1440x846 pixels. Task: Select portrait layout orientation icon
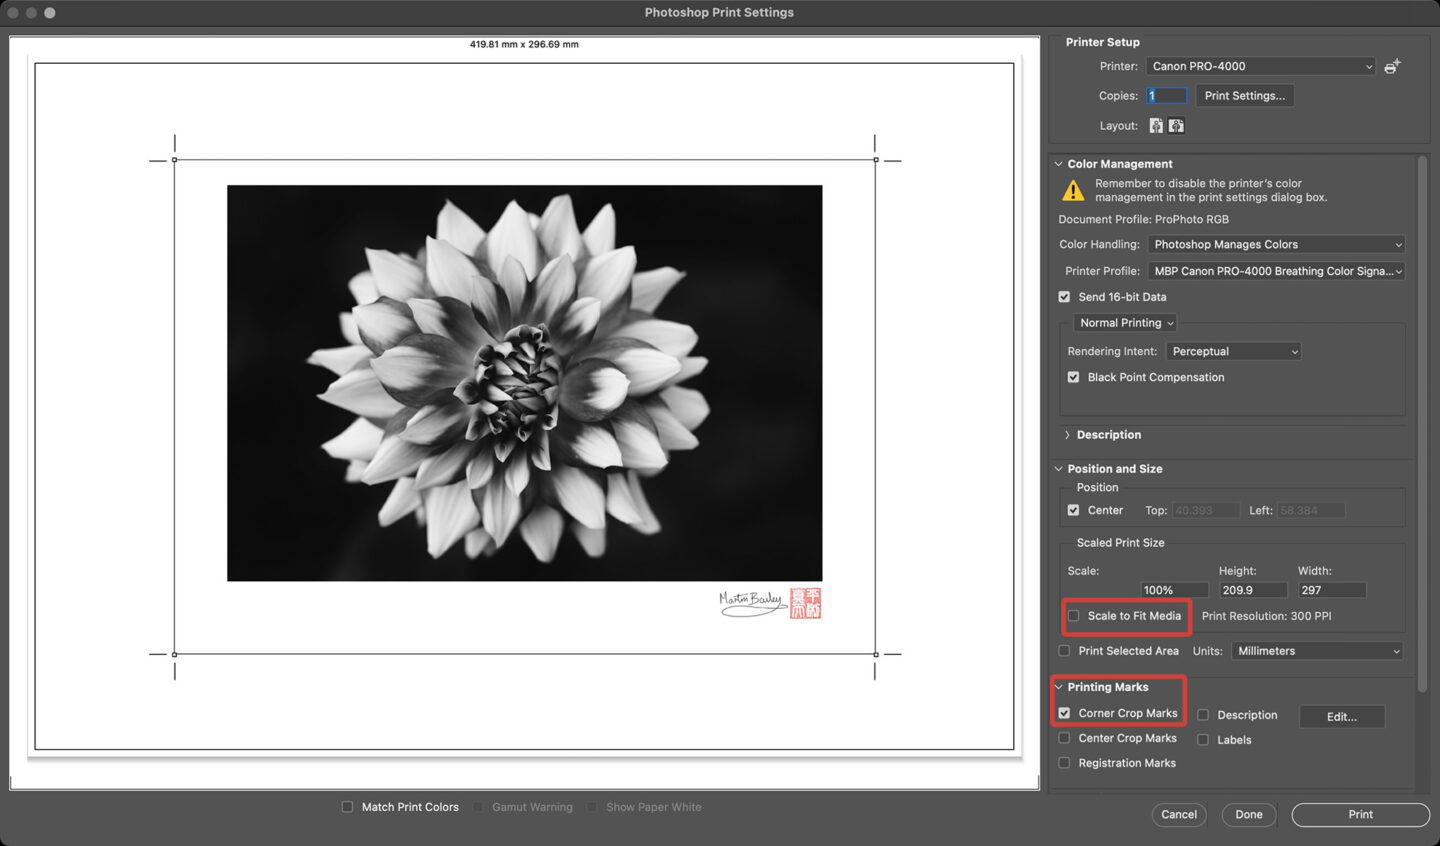[x=1156, y=126]
